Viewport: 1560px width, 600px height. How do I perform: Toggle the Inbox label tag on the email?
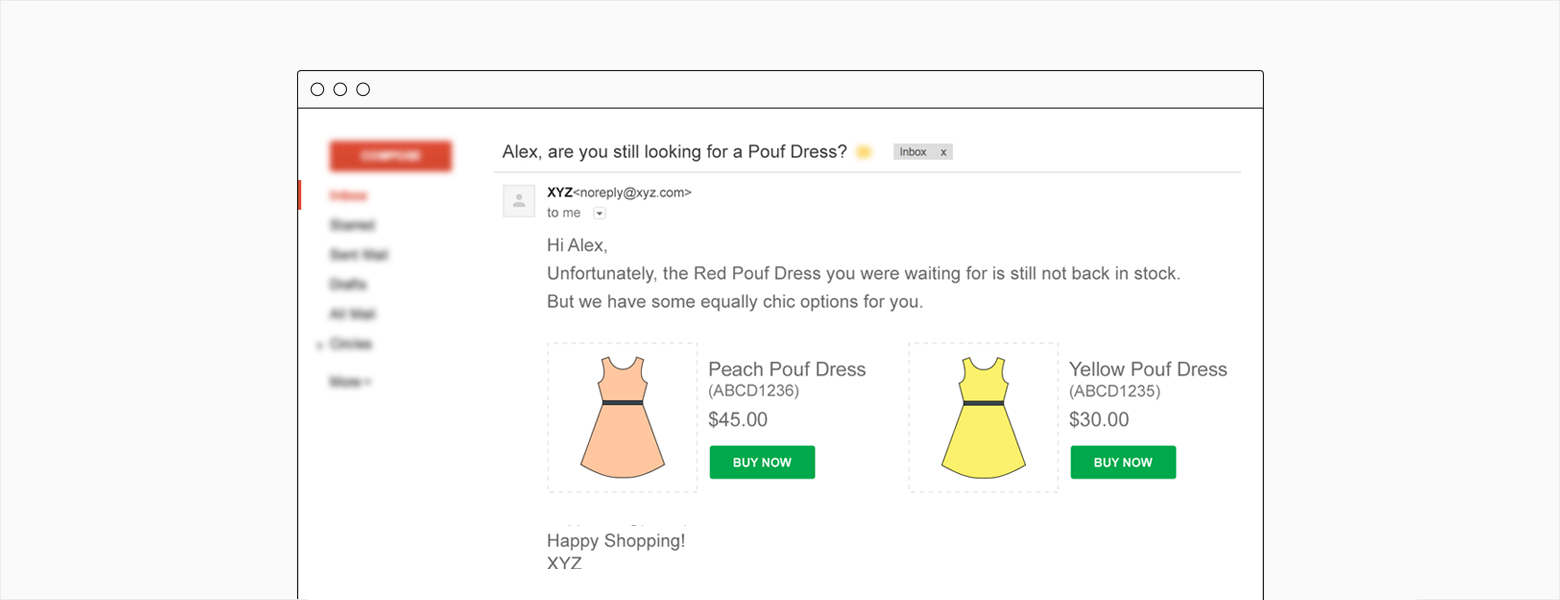[x=913, y=151]
